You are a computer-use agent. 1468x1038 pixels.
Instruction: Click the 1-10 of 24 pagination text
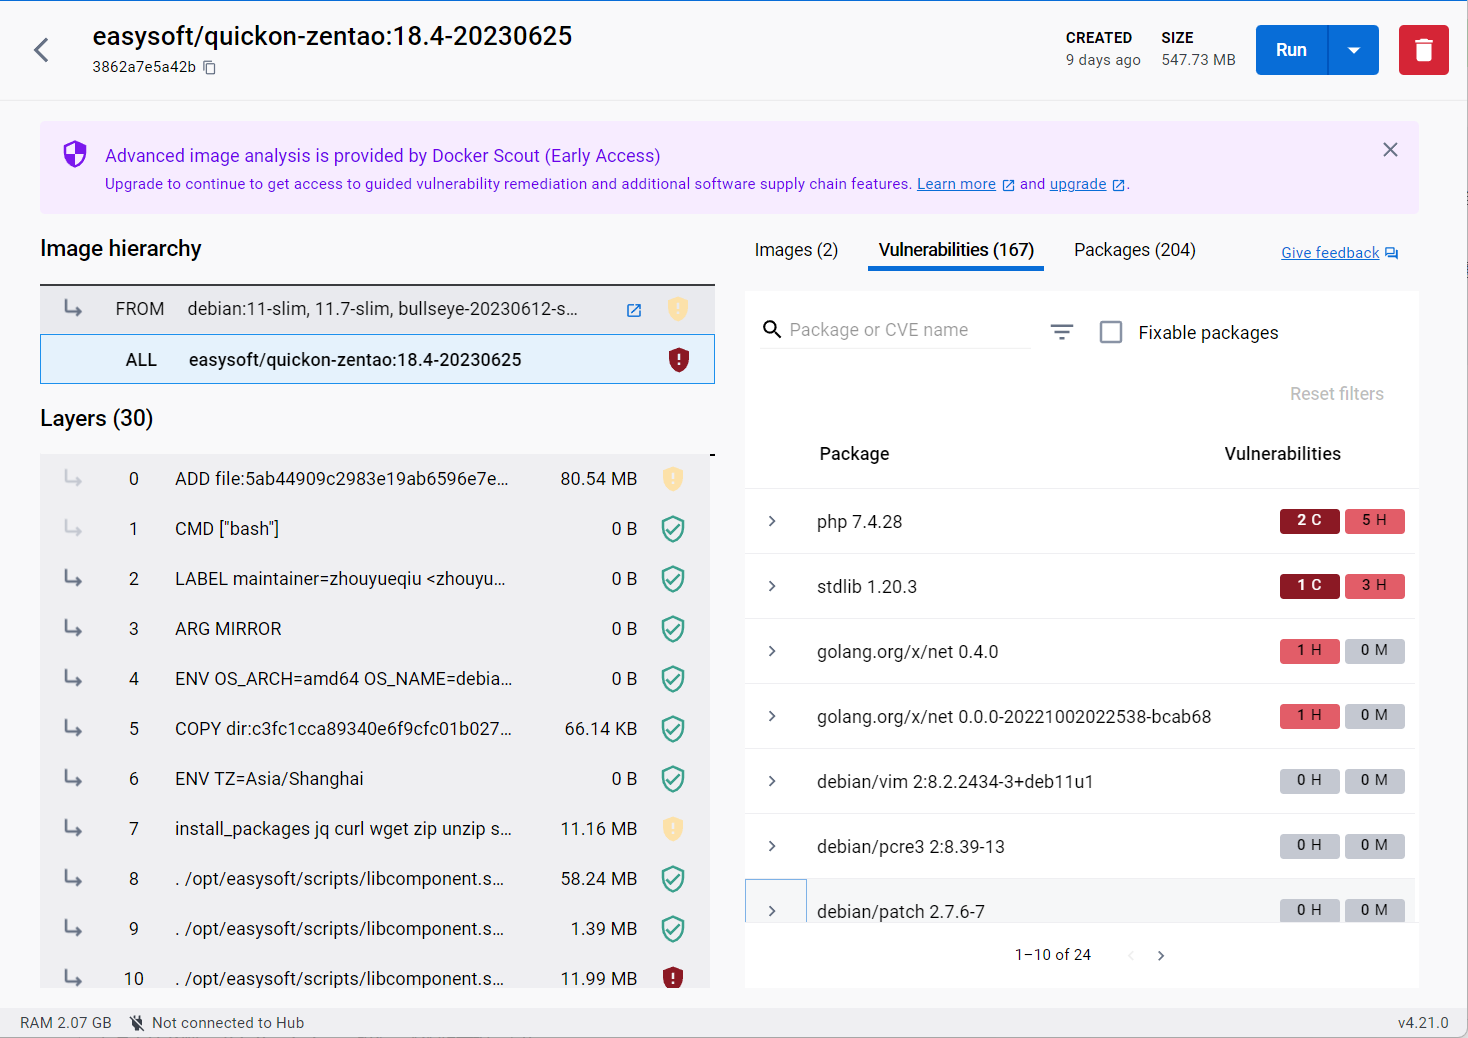1053,955
